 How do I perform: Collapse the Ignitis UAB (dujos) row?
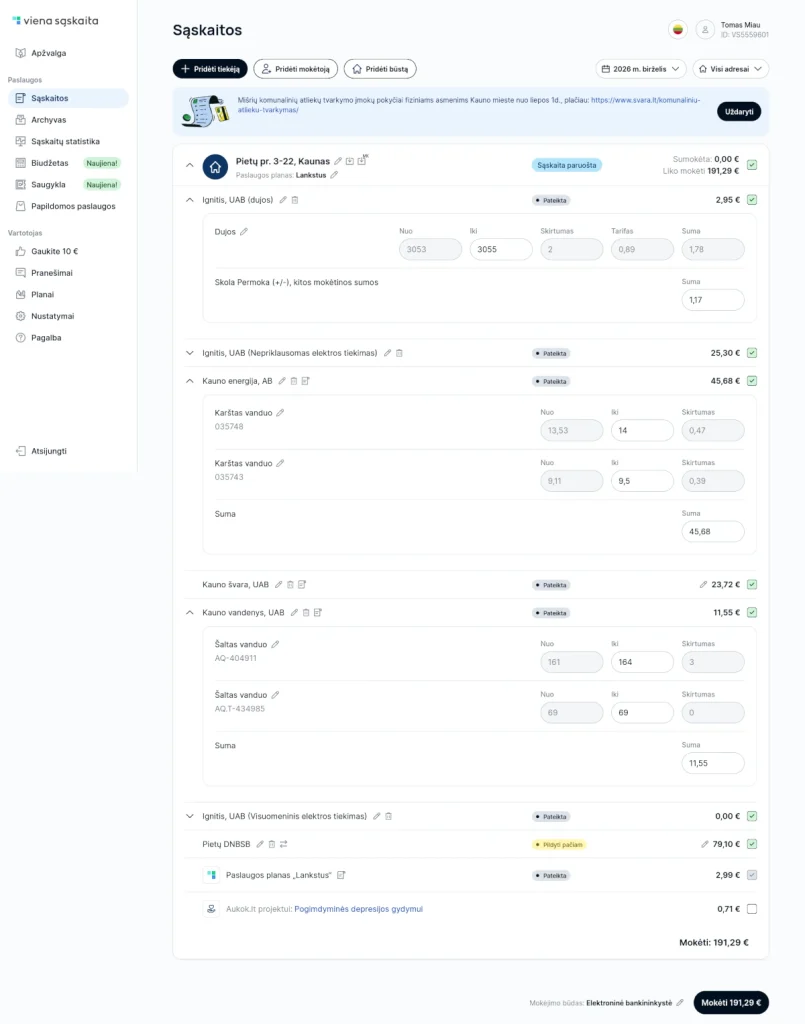[190, 200]
